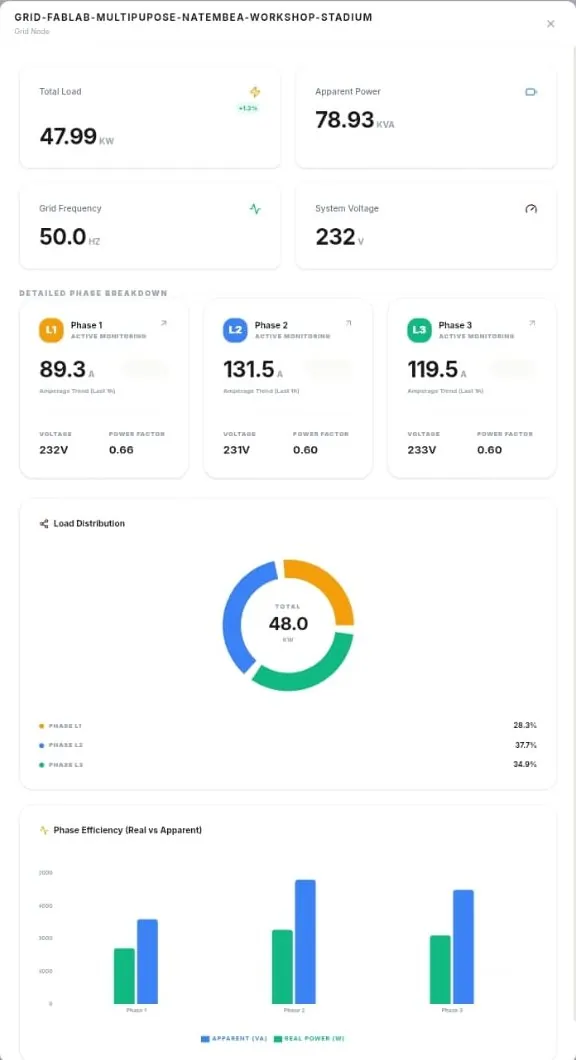Click the lightning bolt icon in Total Load
This screenshot has width=576, height=1060.
(255, 92)
